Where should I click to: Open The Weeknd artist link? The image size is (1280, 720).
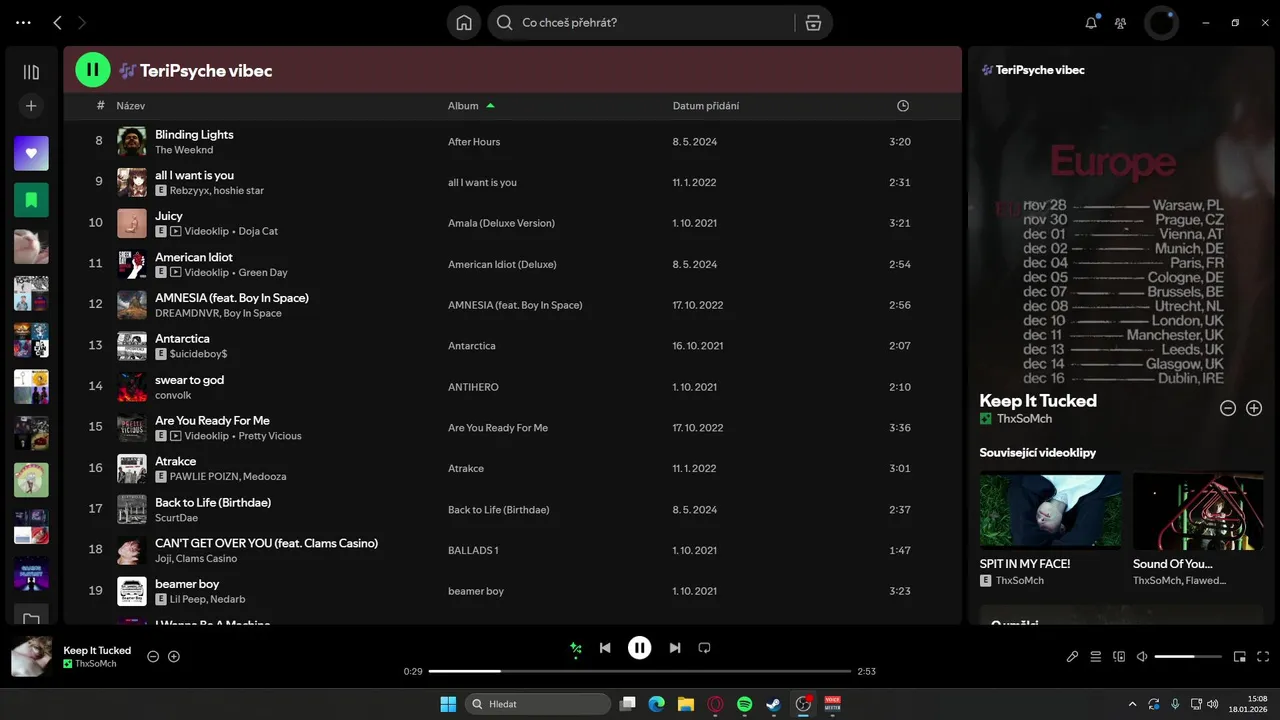pyautogui.click(x=184, y=150)
